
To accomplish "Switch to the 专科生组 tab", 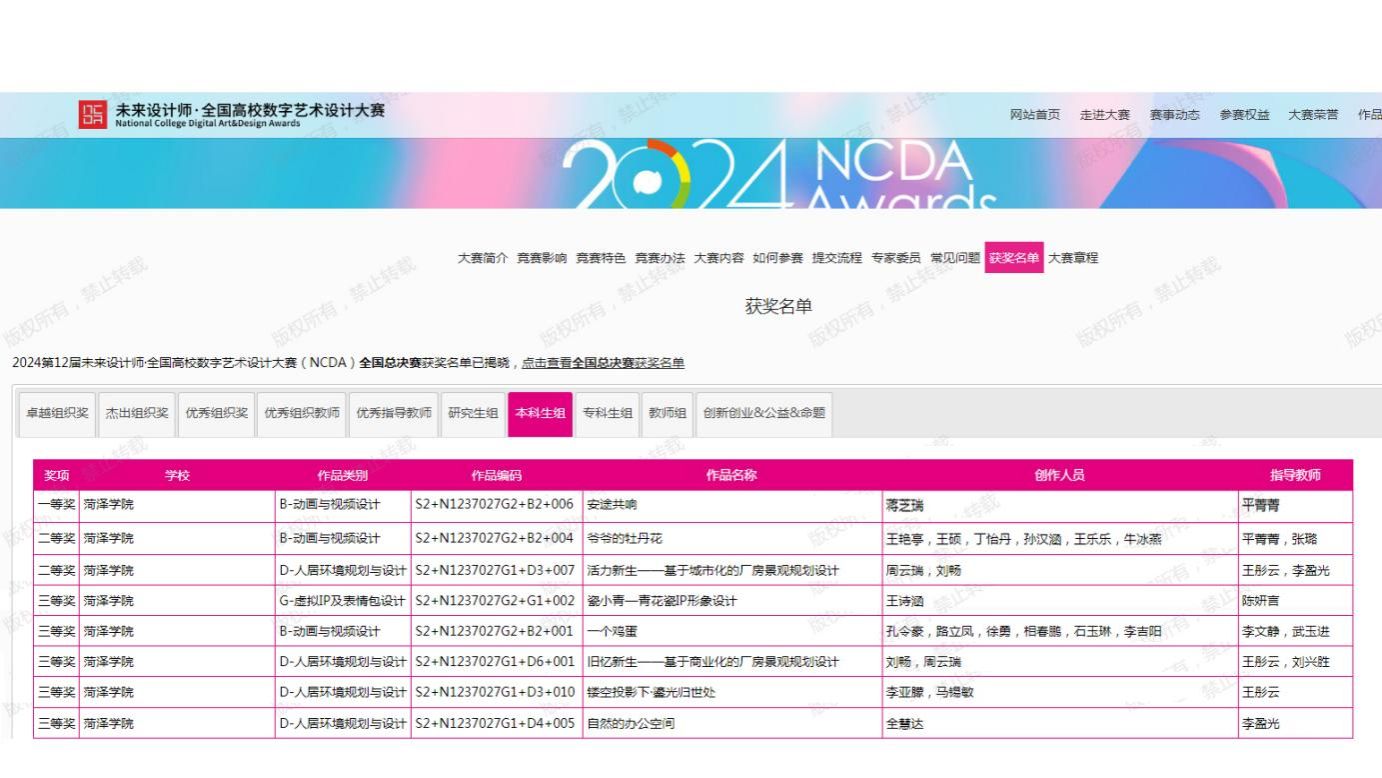I will [x=608, y=414].
